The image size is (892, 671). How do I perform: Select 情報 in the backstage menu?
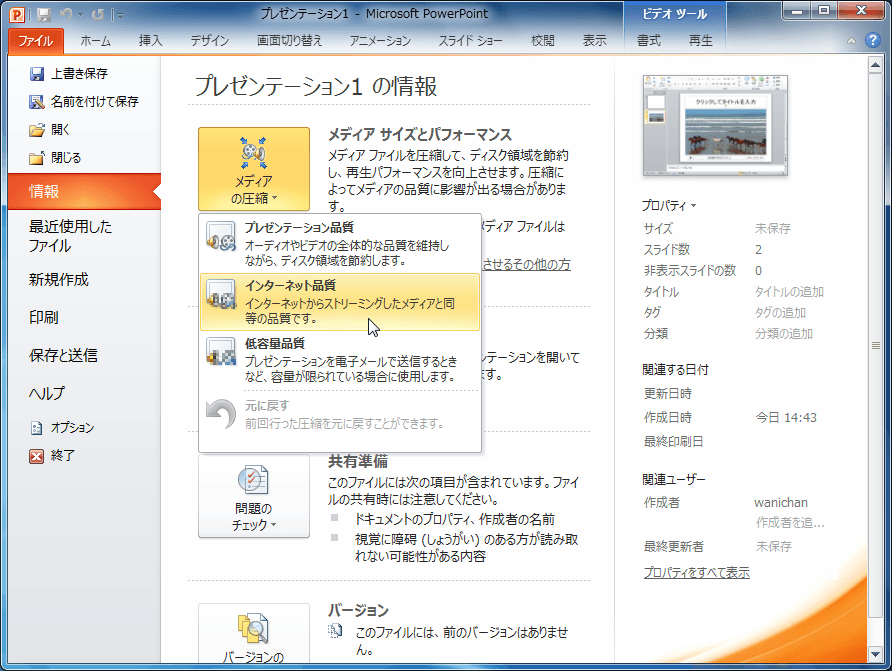click(84, 192)
